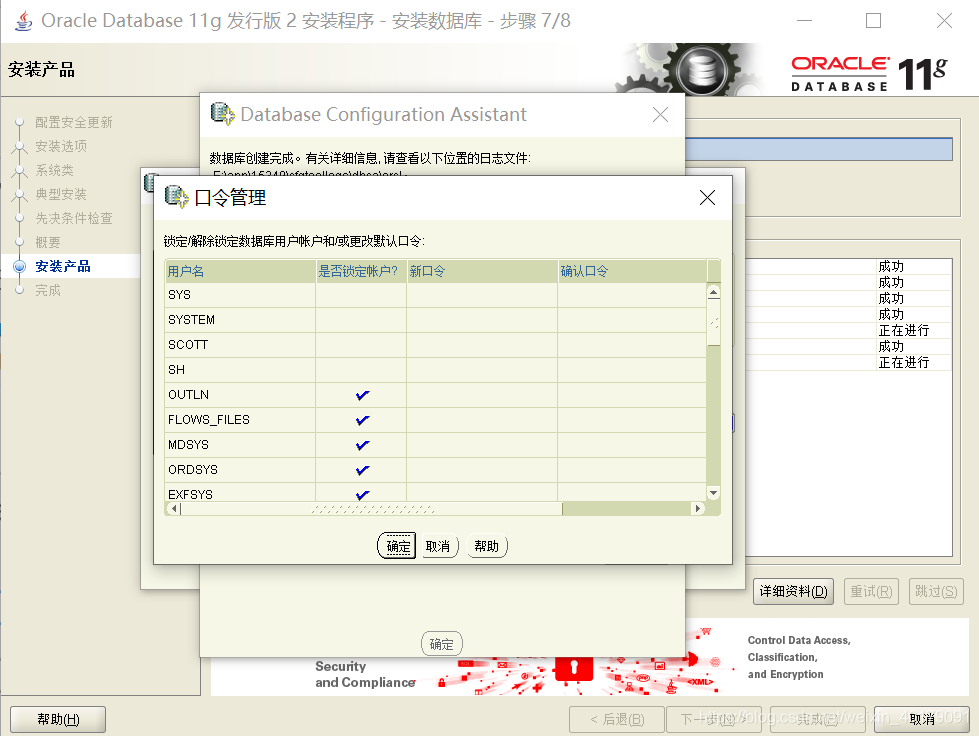
Task: Click the horizontal scrollbar thumb in user table
Action: (371, 509)
